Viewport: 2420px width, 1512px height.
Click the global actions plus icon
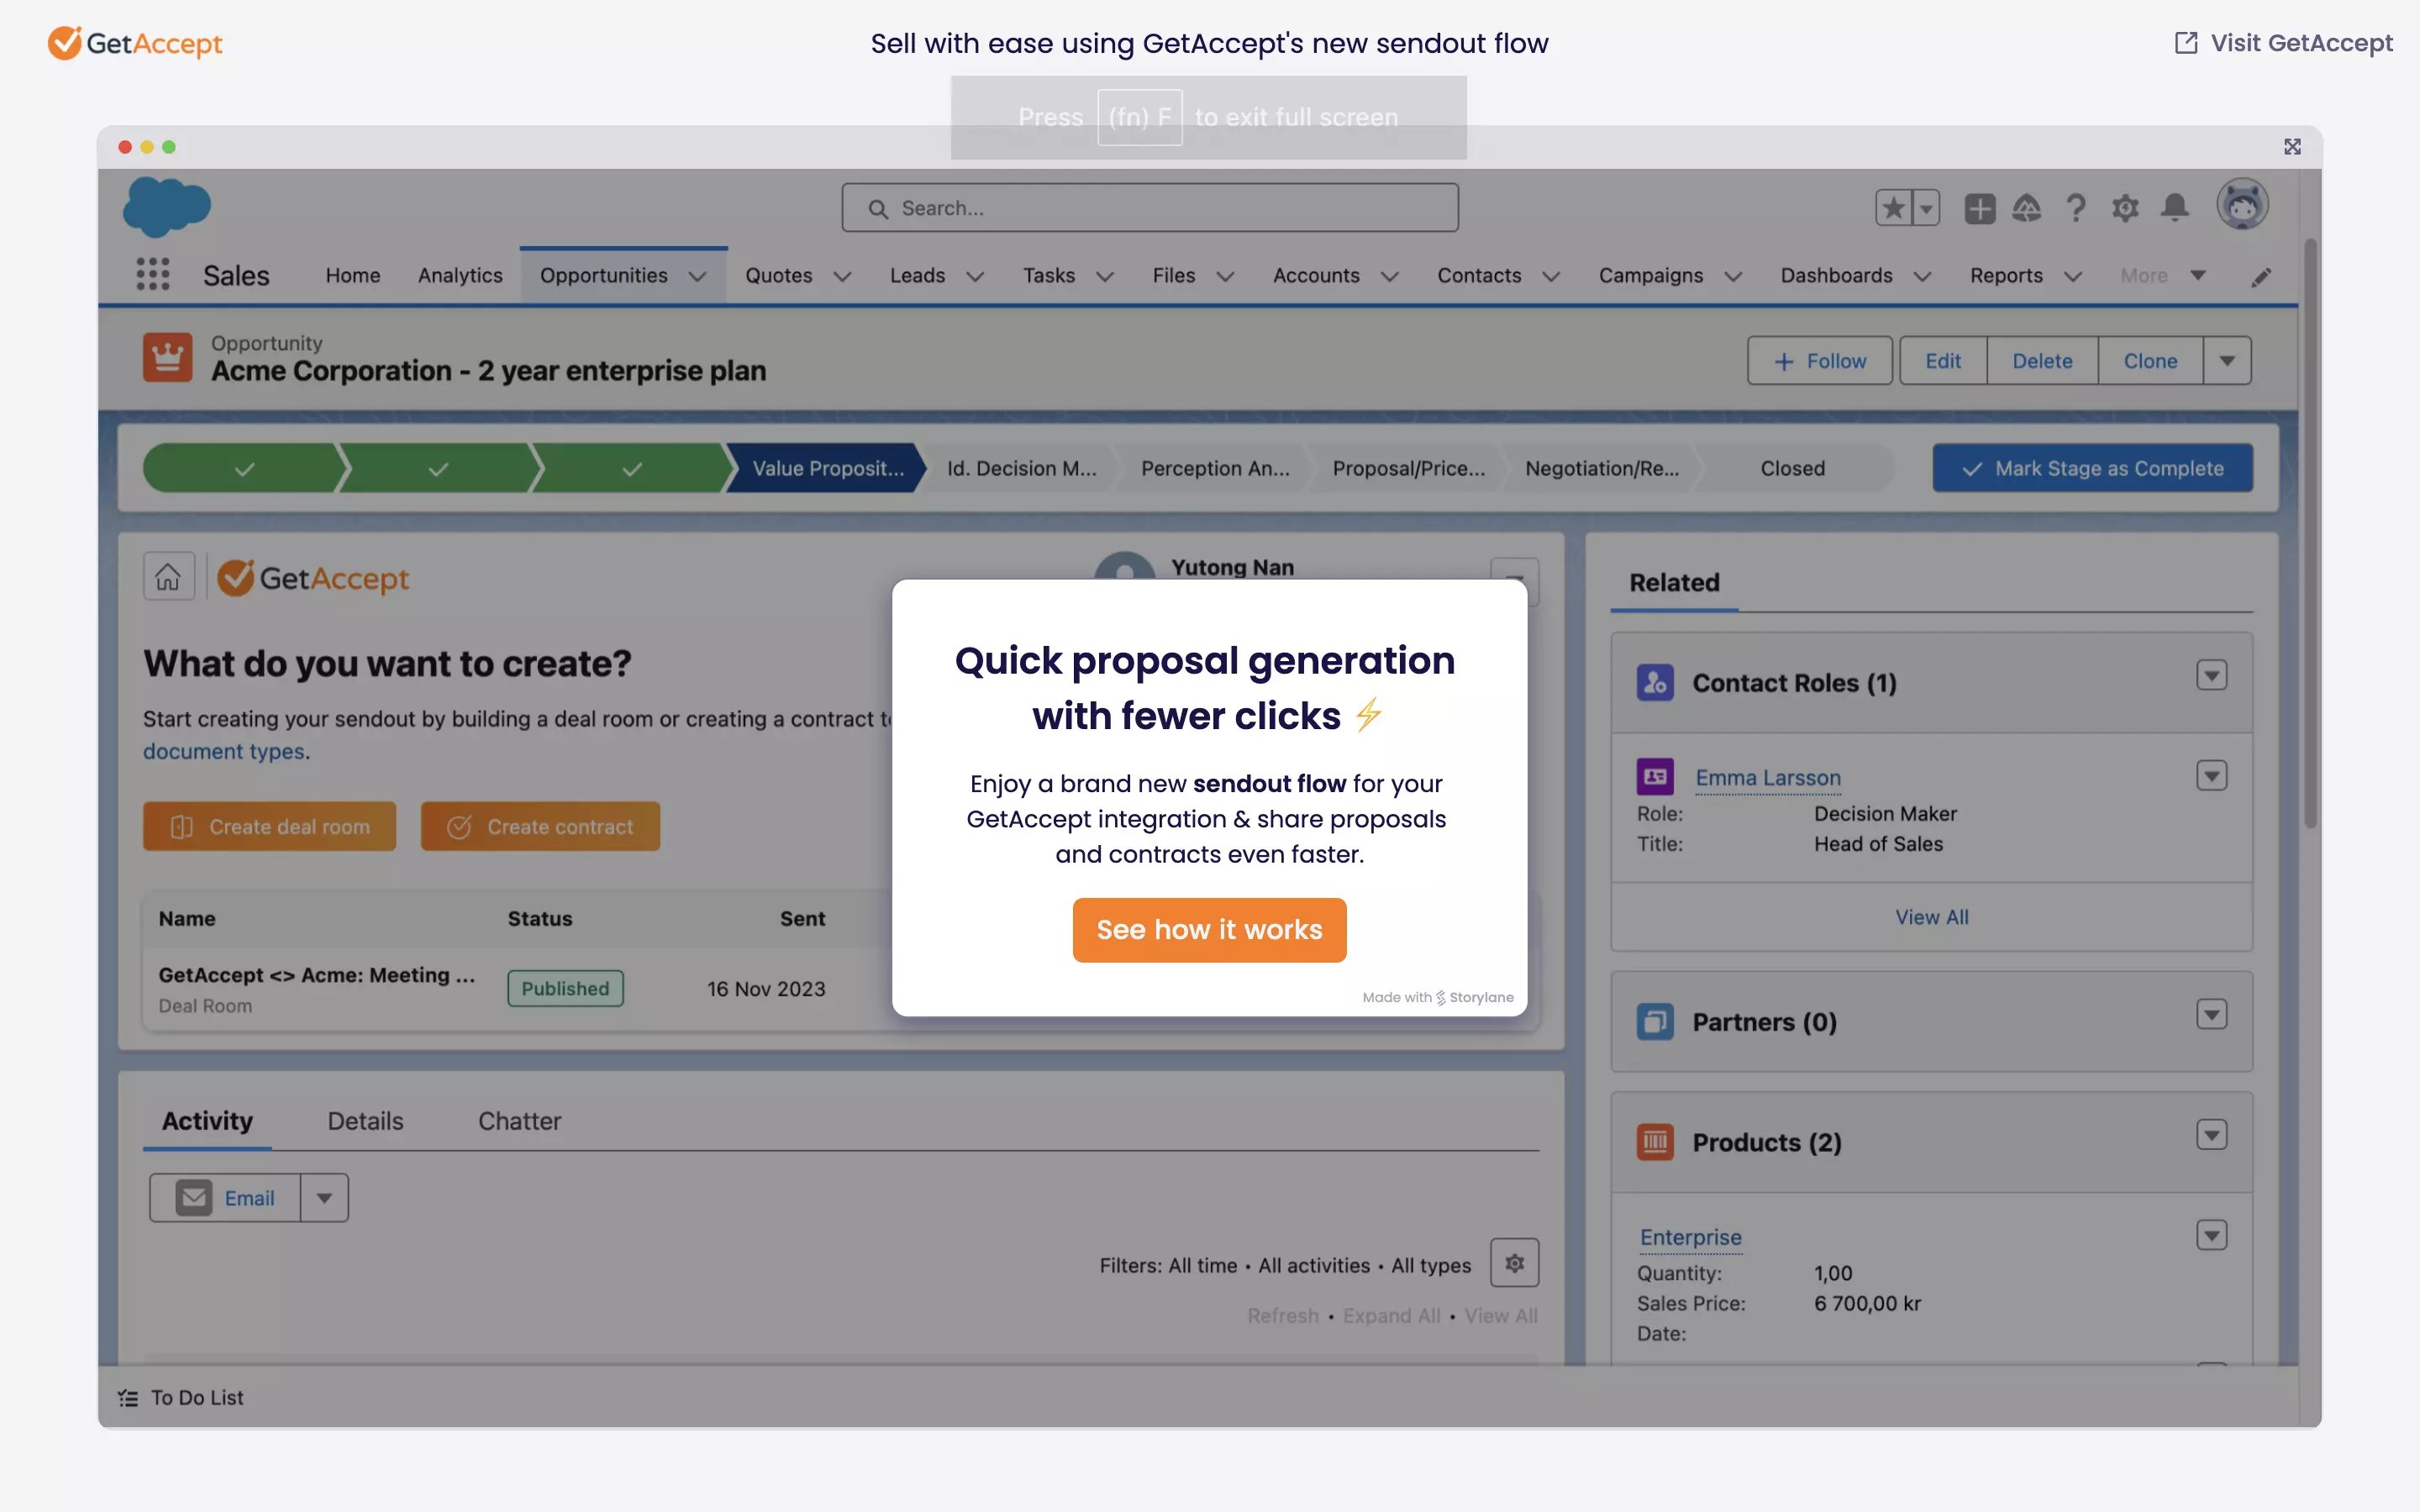(1979, 208)
